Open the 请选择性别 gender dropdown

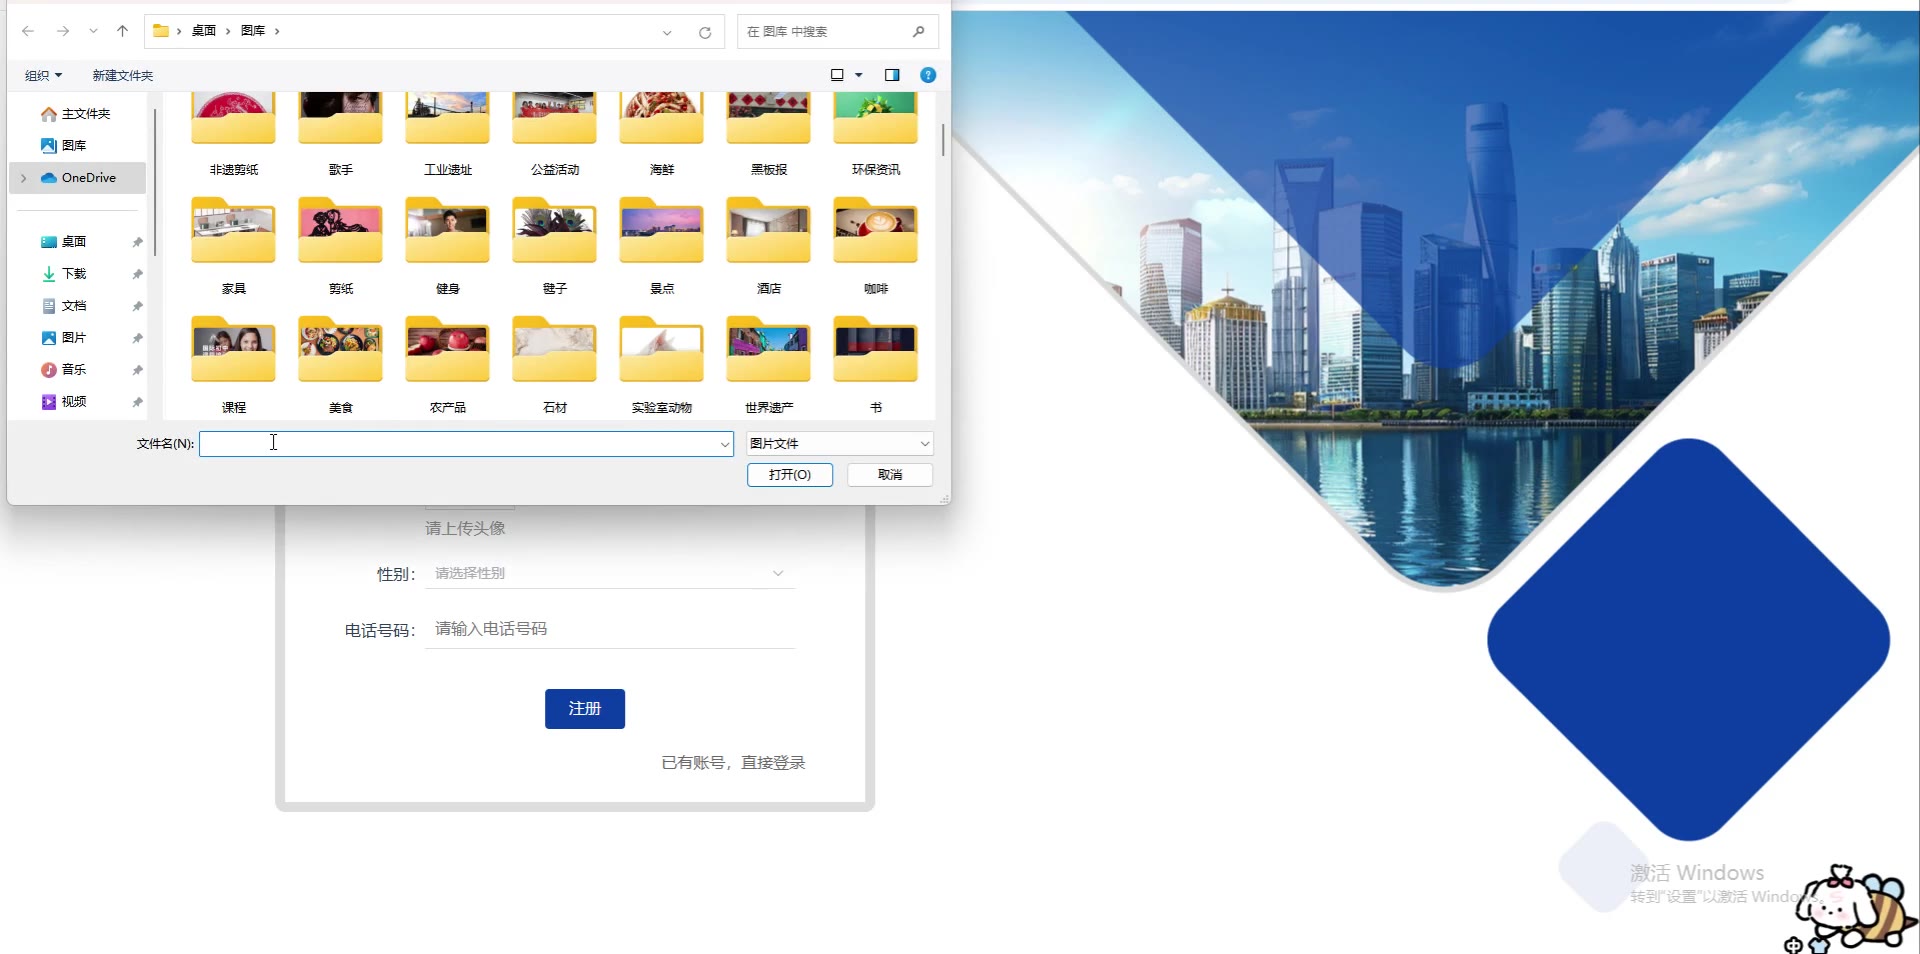tap(610, 573)
